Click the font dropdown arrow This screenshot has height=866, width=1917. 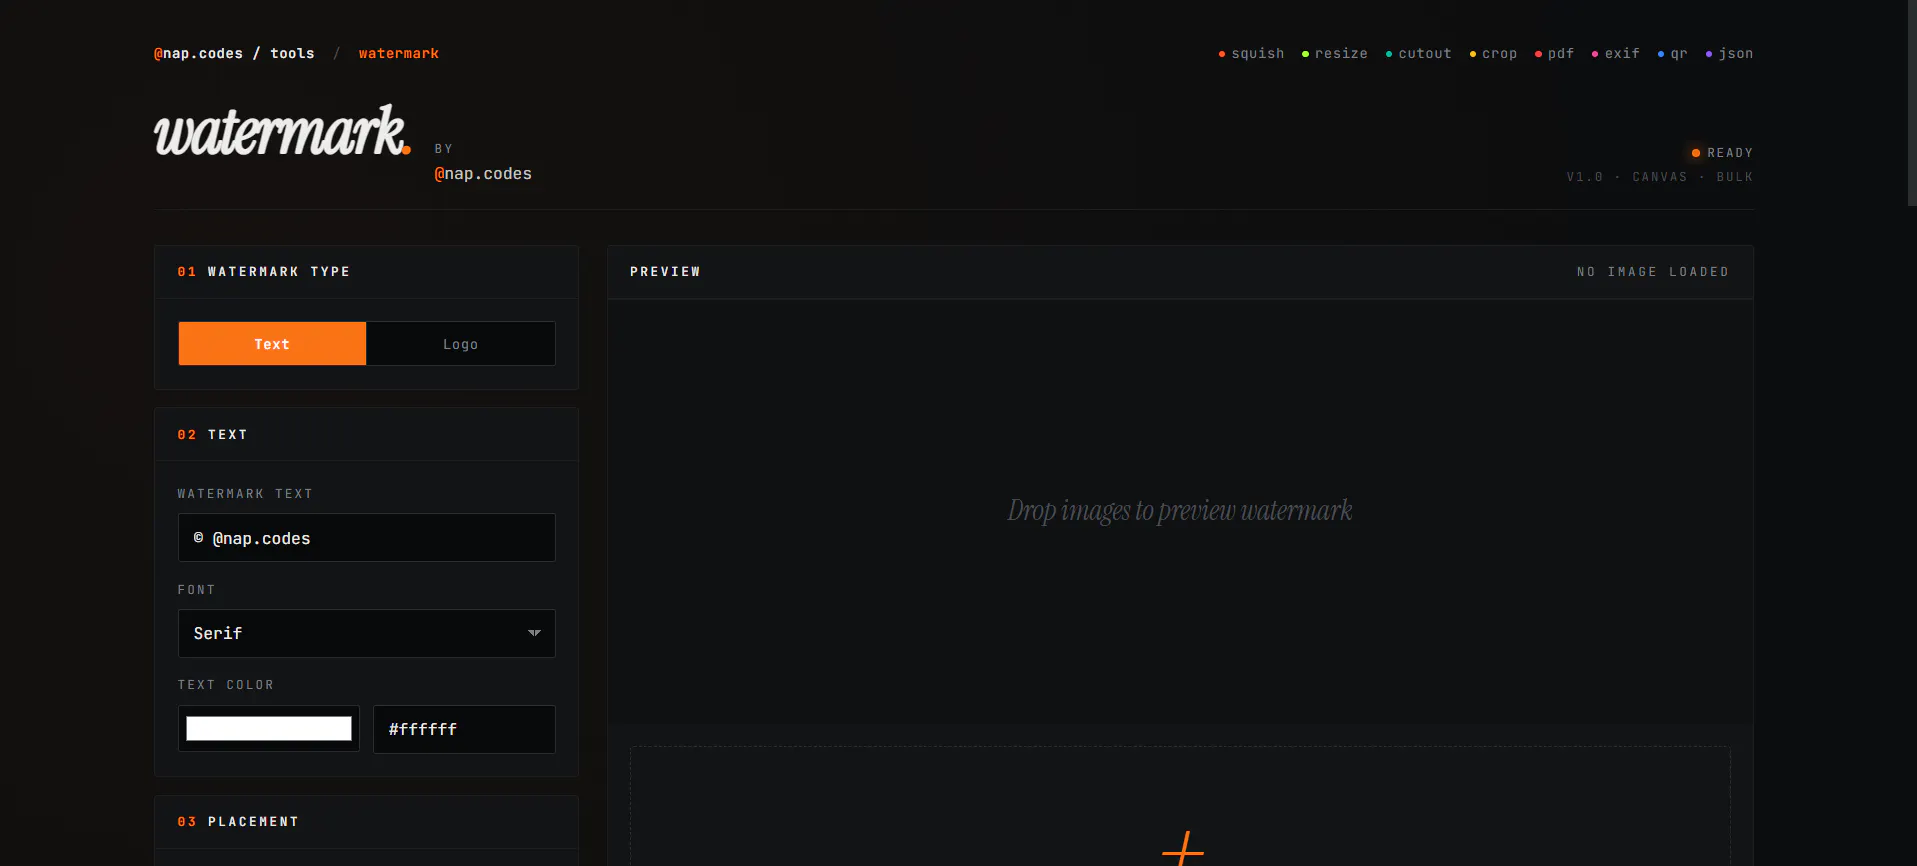pyautogui.click(x=534, y=633)
